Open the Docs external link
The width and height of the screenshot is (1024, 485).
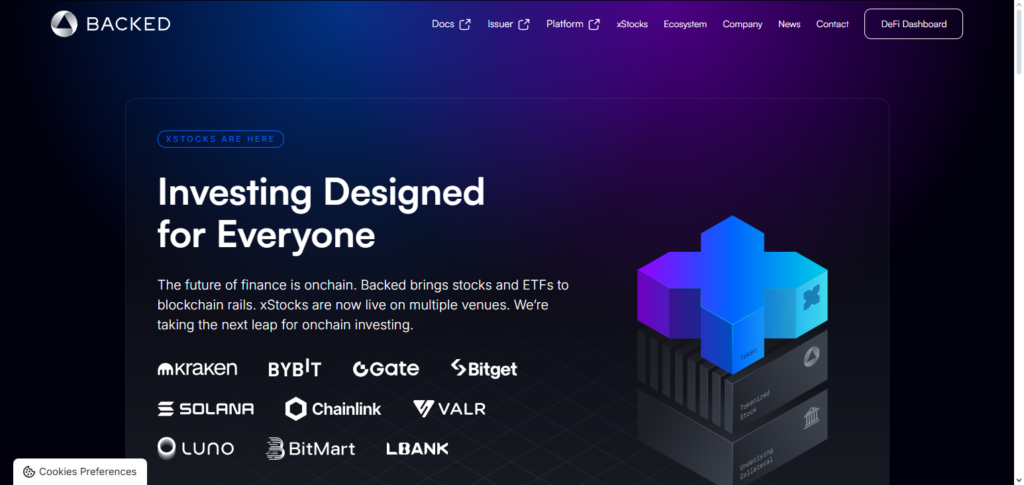451,24
